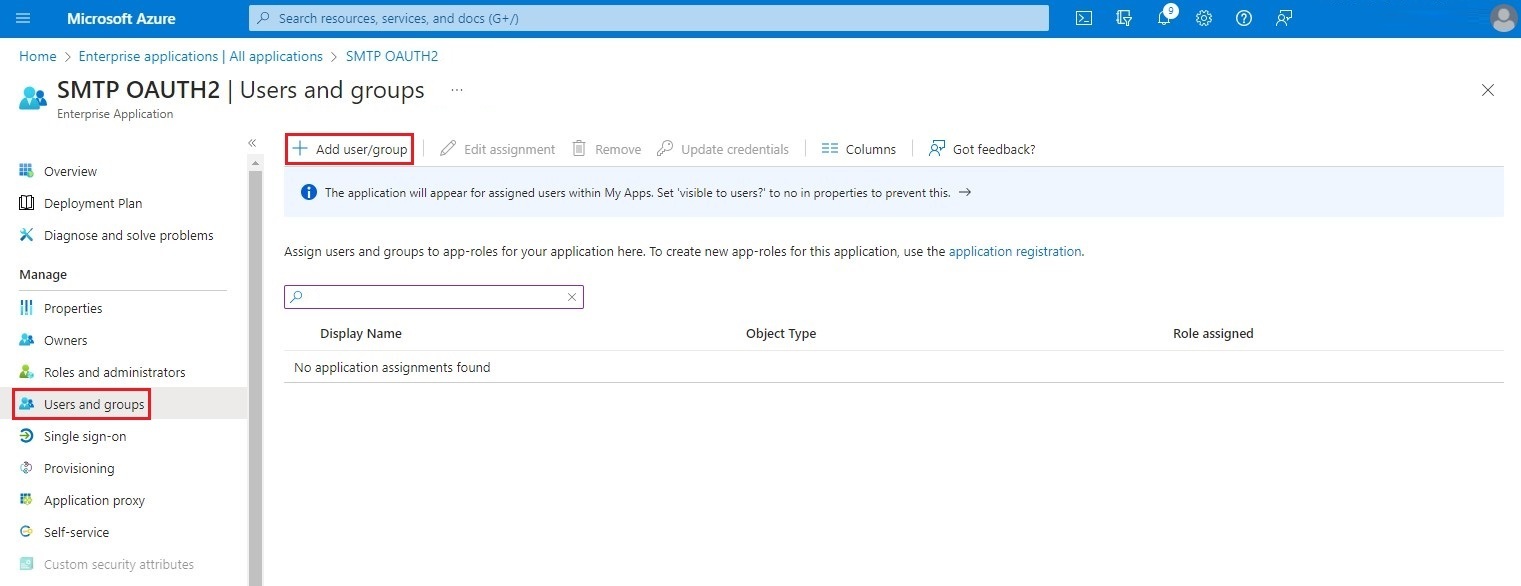Image resolution: width=1521 pixels, height=586 pixels.
Task: Click the account avatar
Action: point(1503,18)
